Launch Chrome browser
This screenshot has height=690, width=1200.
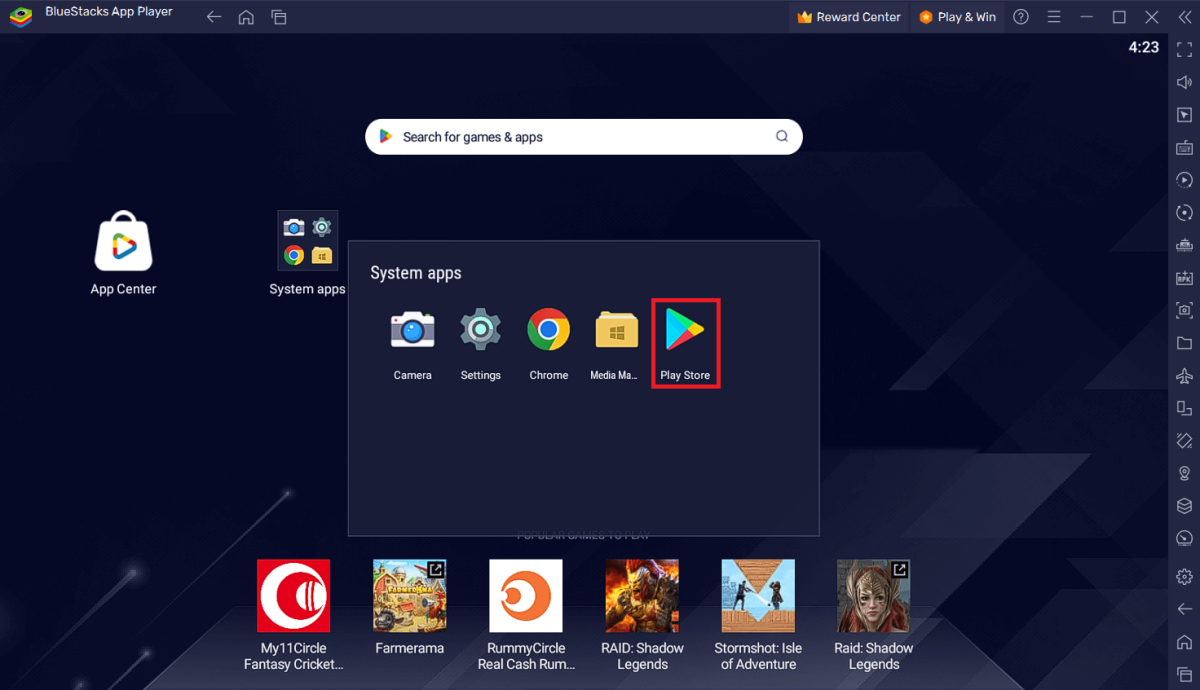click(548, 330)
